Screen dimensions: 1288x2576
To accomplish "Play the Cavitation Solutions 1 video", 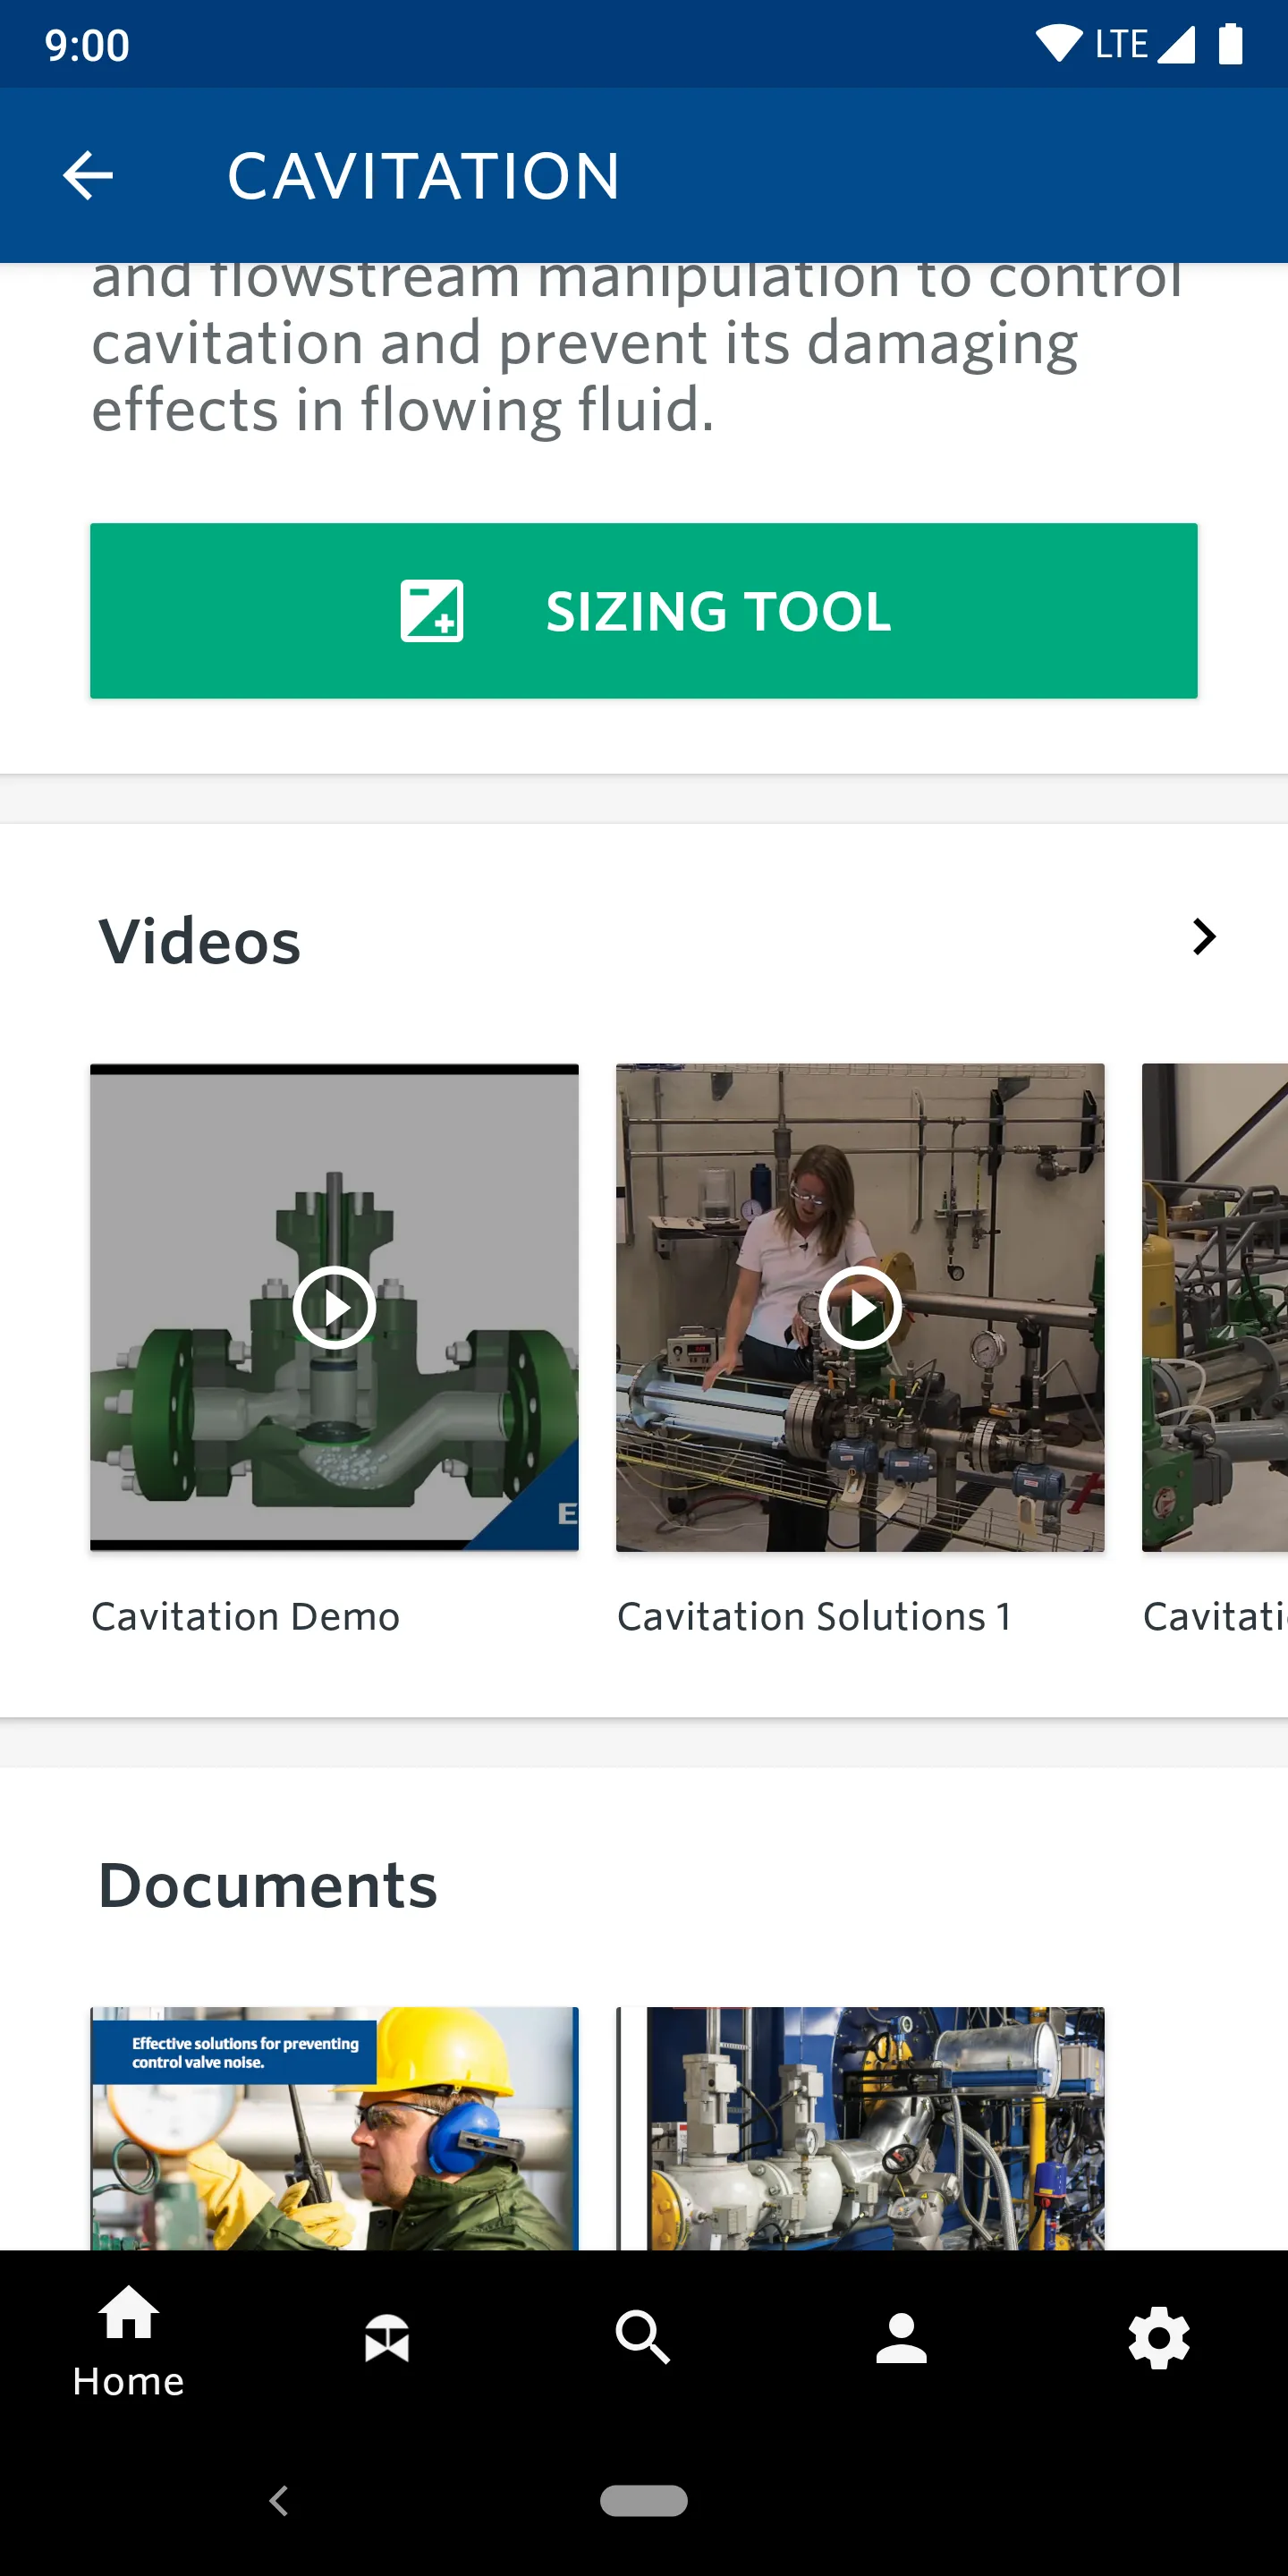I will point(860,1307).
